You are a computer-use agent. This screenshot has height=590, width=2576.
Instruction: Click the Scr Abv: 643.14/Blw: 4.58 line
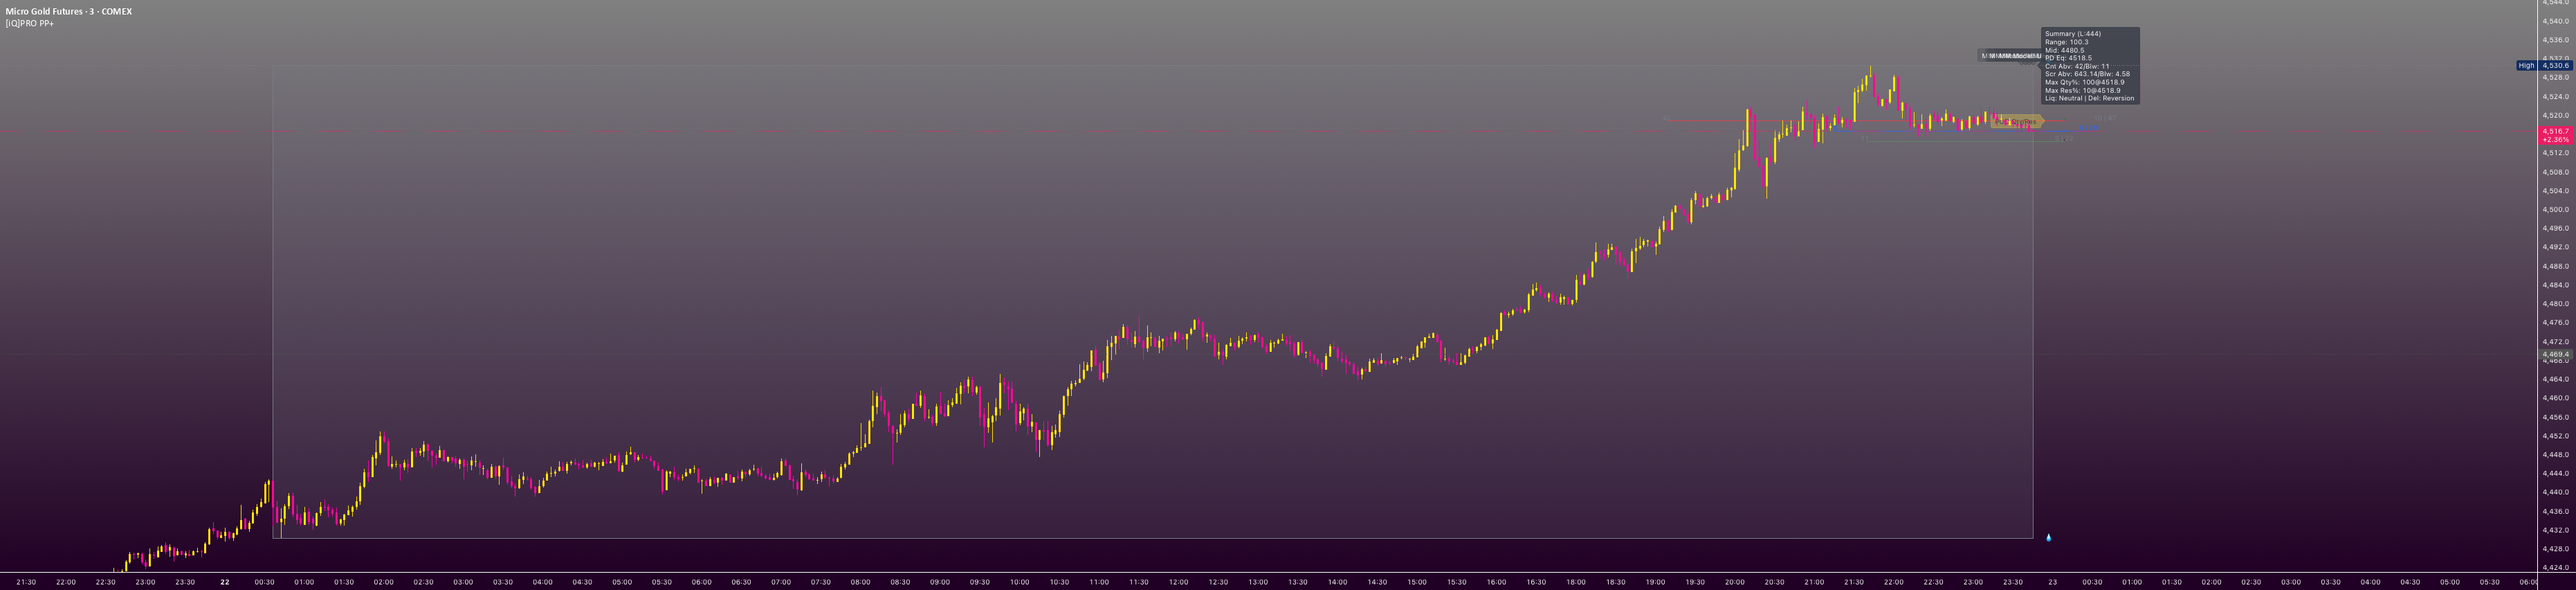pos(2087,74)
